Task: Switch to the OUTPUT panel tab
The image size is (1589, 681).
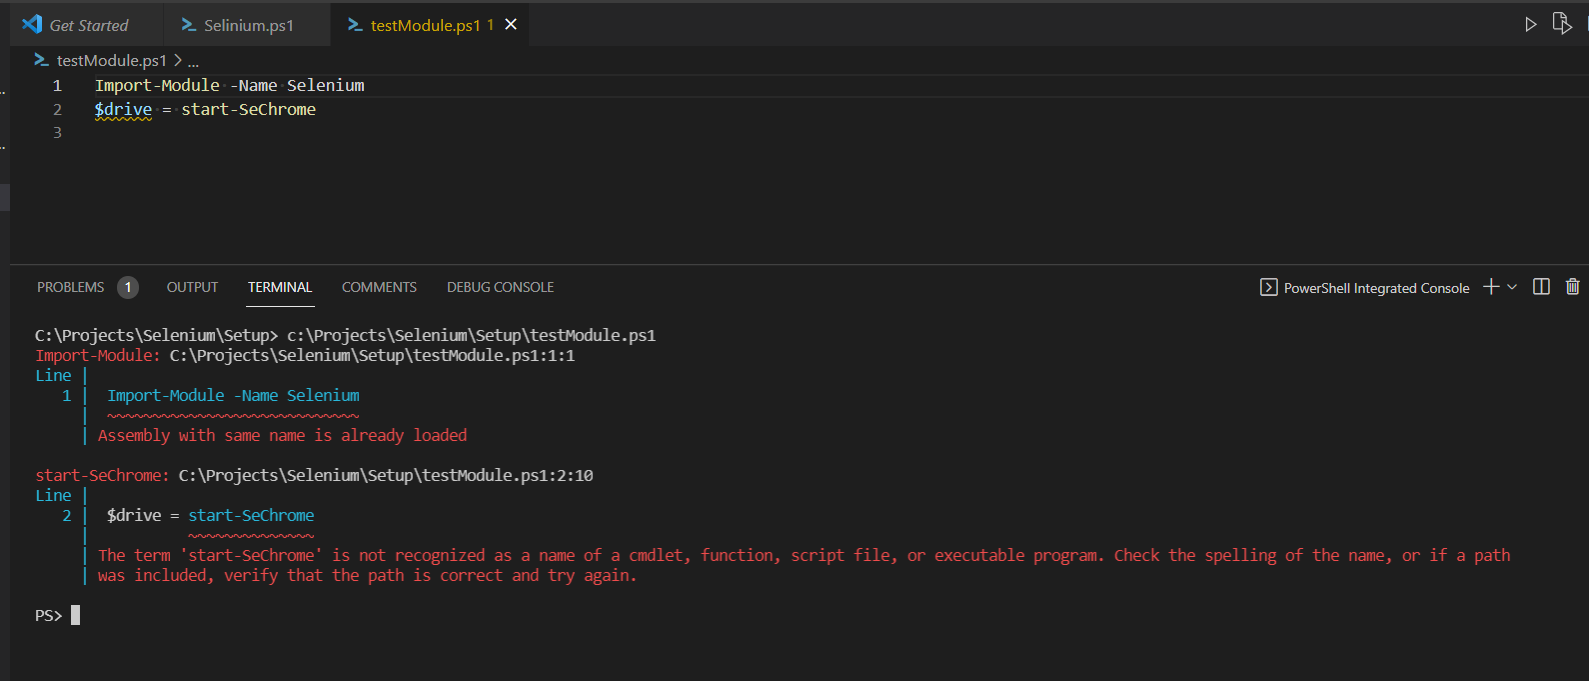Action: coord(192,287)
